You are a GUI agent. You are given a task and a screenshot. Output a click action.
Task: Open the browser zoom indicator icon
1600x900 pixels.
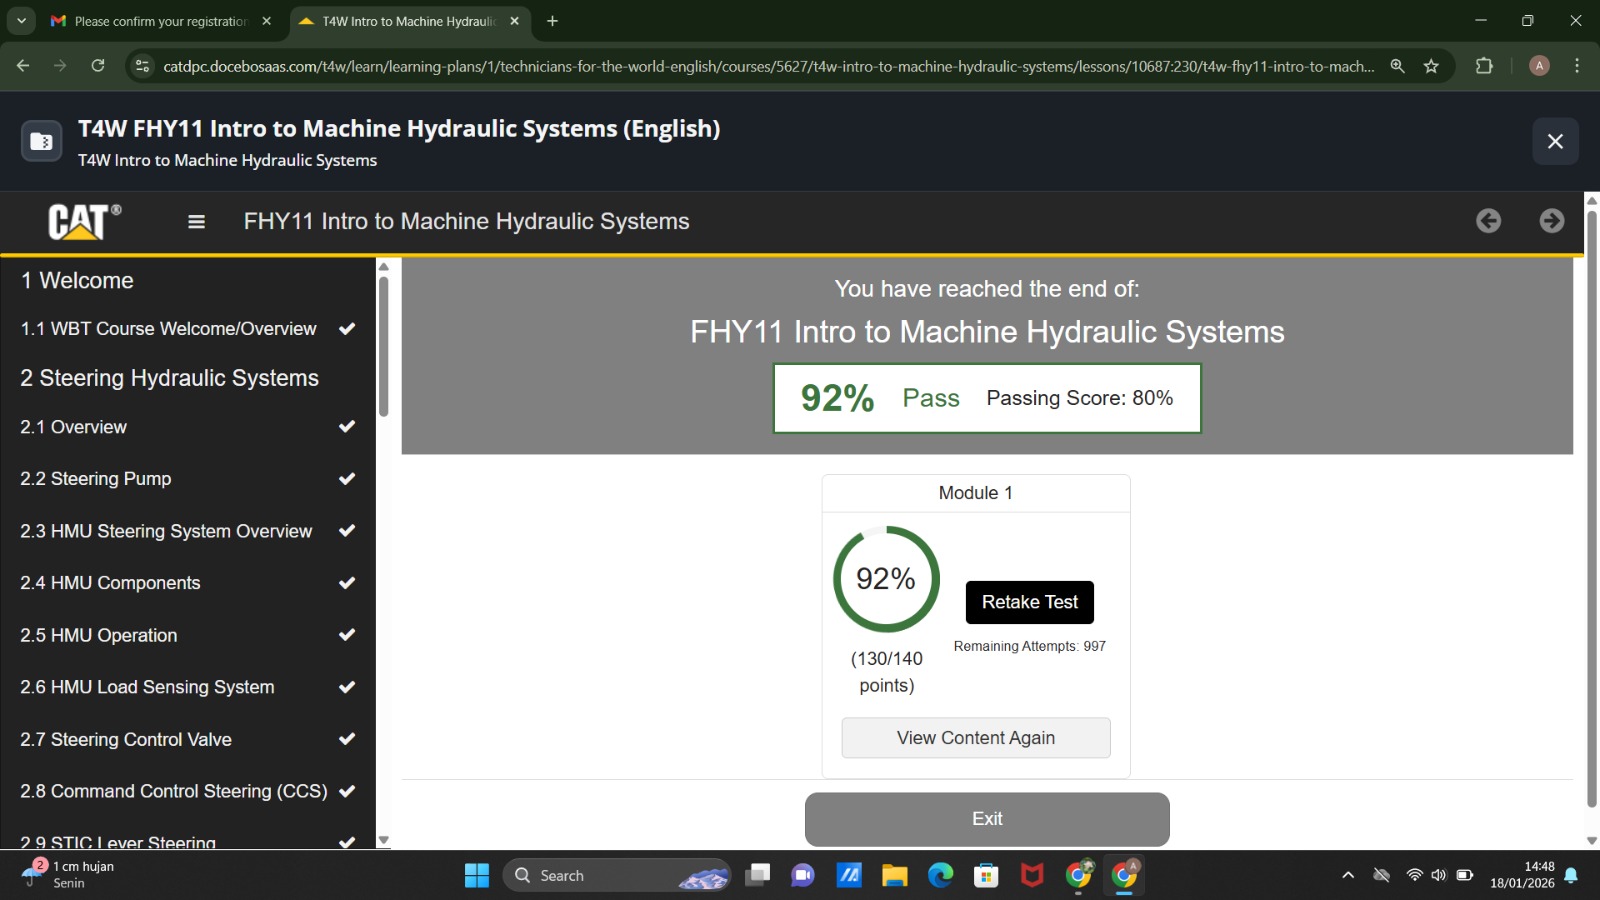pyautogui.click(x=1397, y=66)
